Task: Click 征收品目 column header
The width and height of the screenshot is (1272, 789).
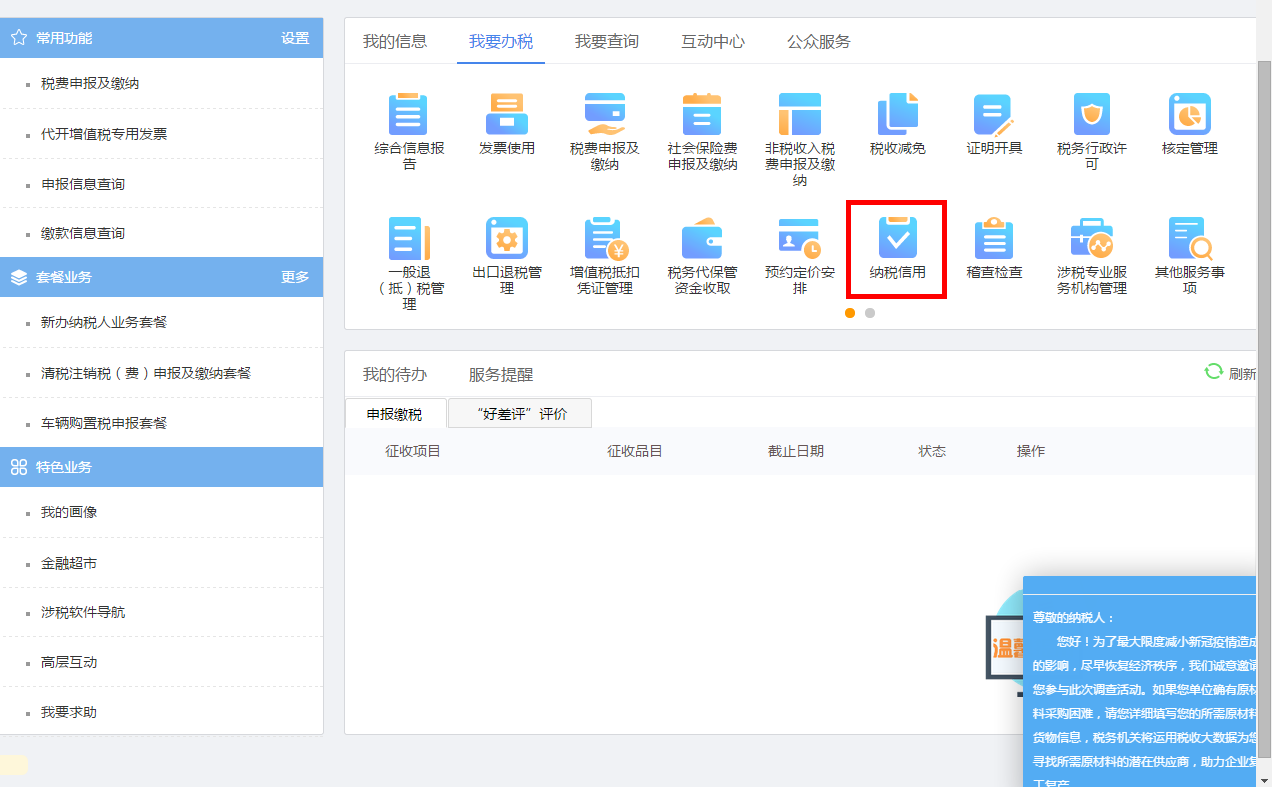Action: (x=635, y=451)
